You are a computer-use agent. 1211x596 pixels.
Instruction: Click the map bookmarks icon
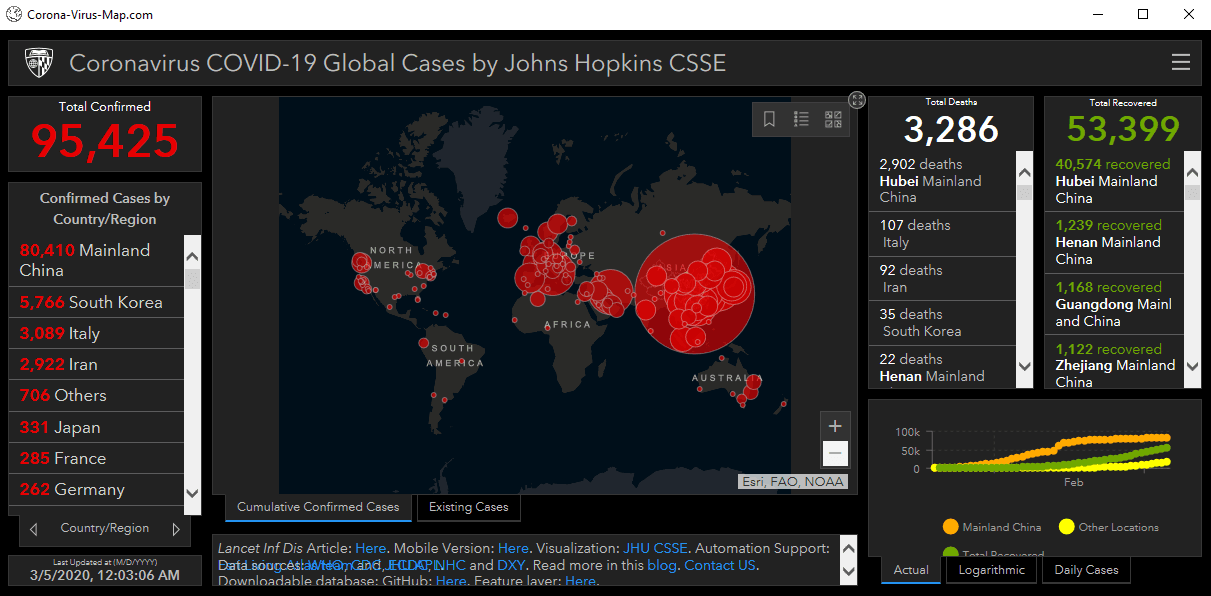coord(769,119)
